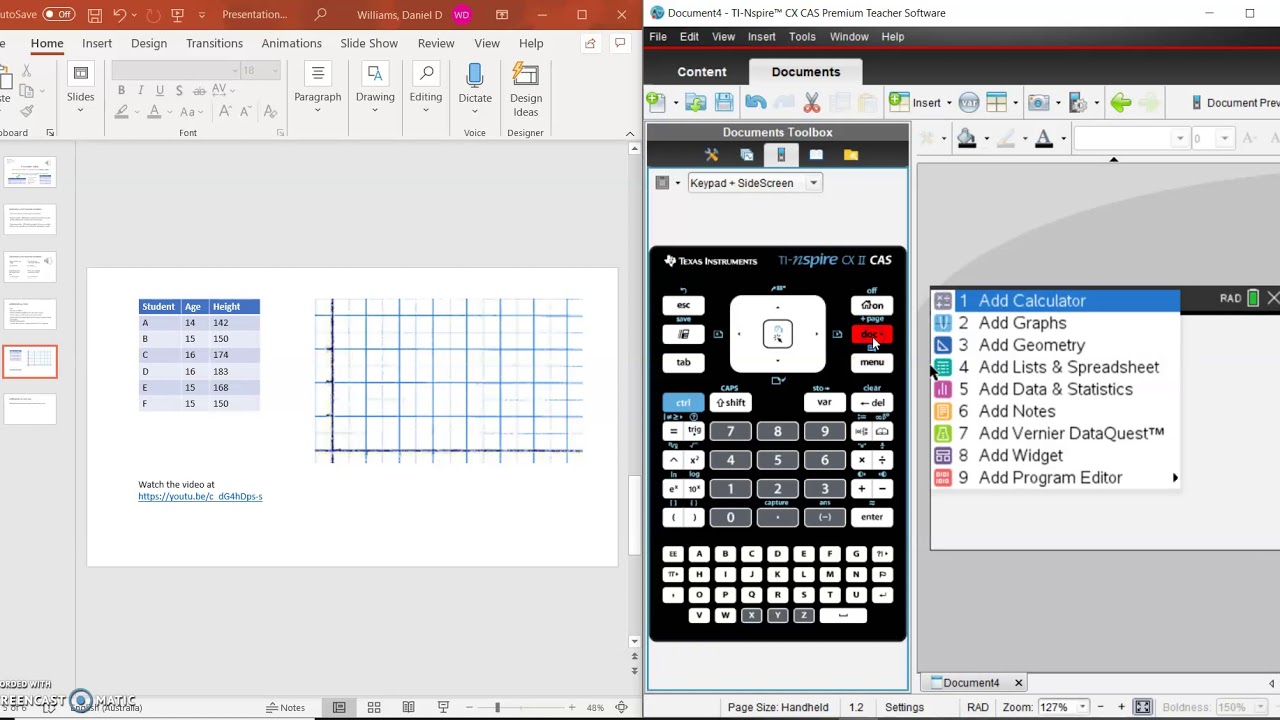Open the Zoom percentage dropdown in TI-Nspire status bar
The height and width of the screenshot is (720, 1280).
(1082, 707)
